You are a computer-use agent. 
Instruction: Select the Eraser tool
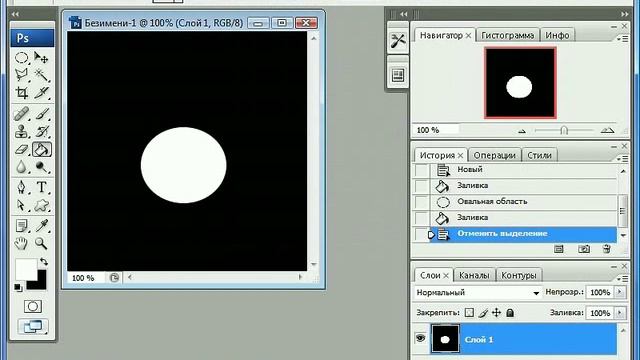pos(22,149)
